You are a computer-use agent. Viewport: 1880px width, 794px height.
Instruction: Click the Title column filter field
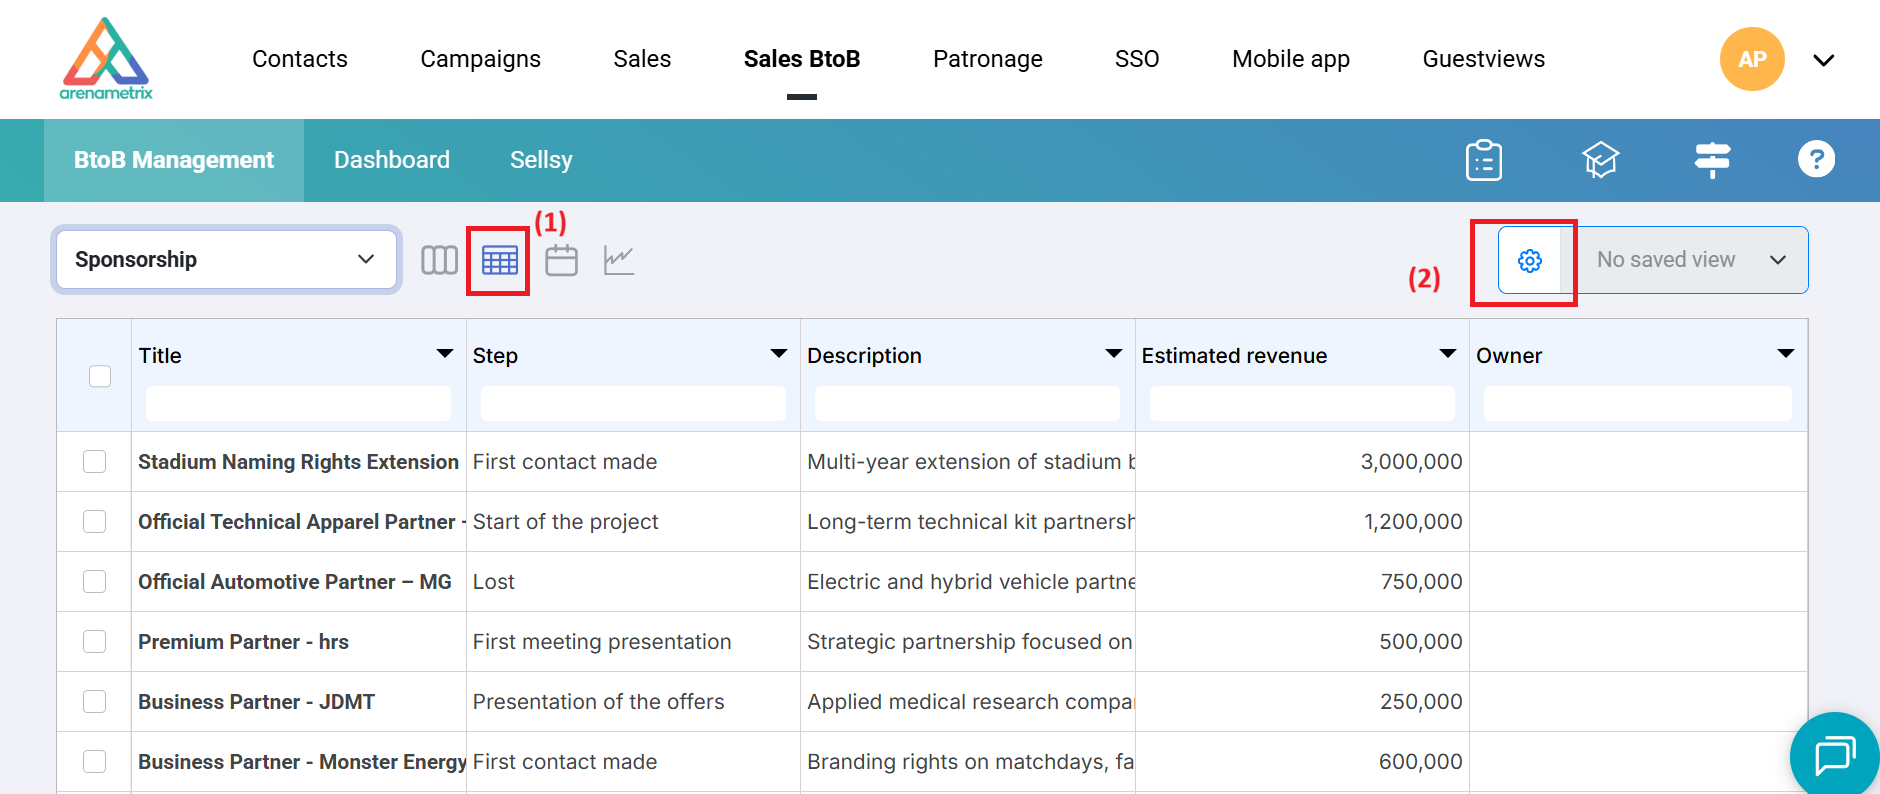pos(298,403)
